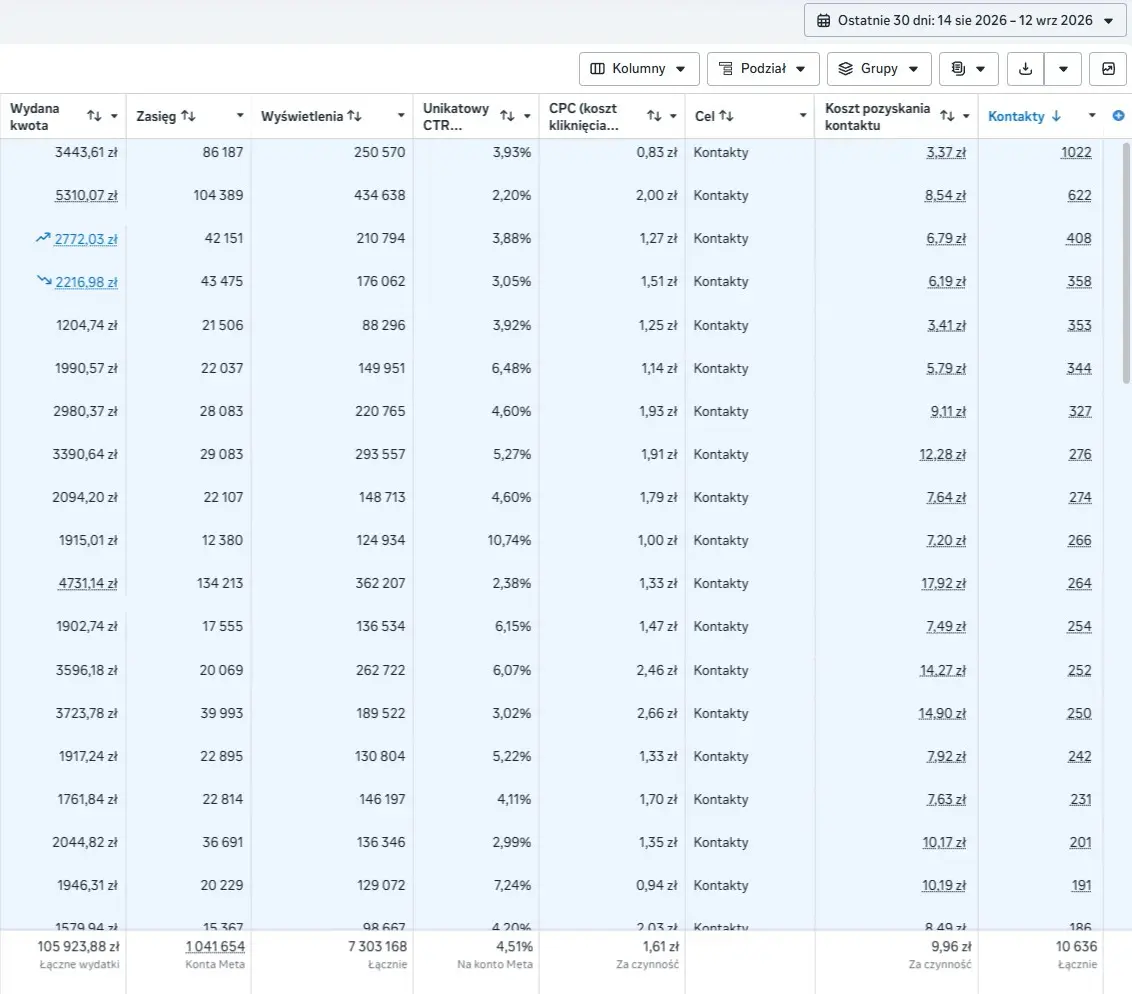Open the Grupy dropdown
The height and width of the screenshot is (994, 1132).
point(879,69)
